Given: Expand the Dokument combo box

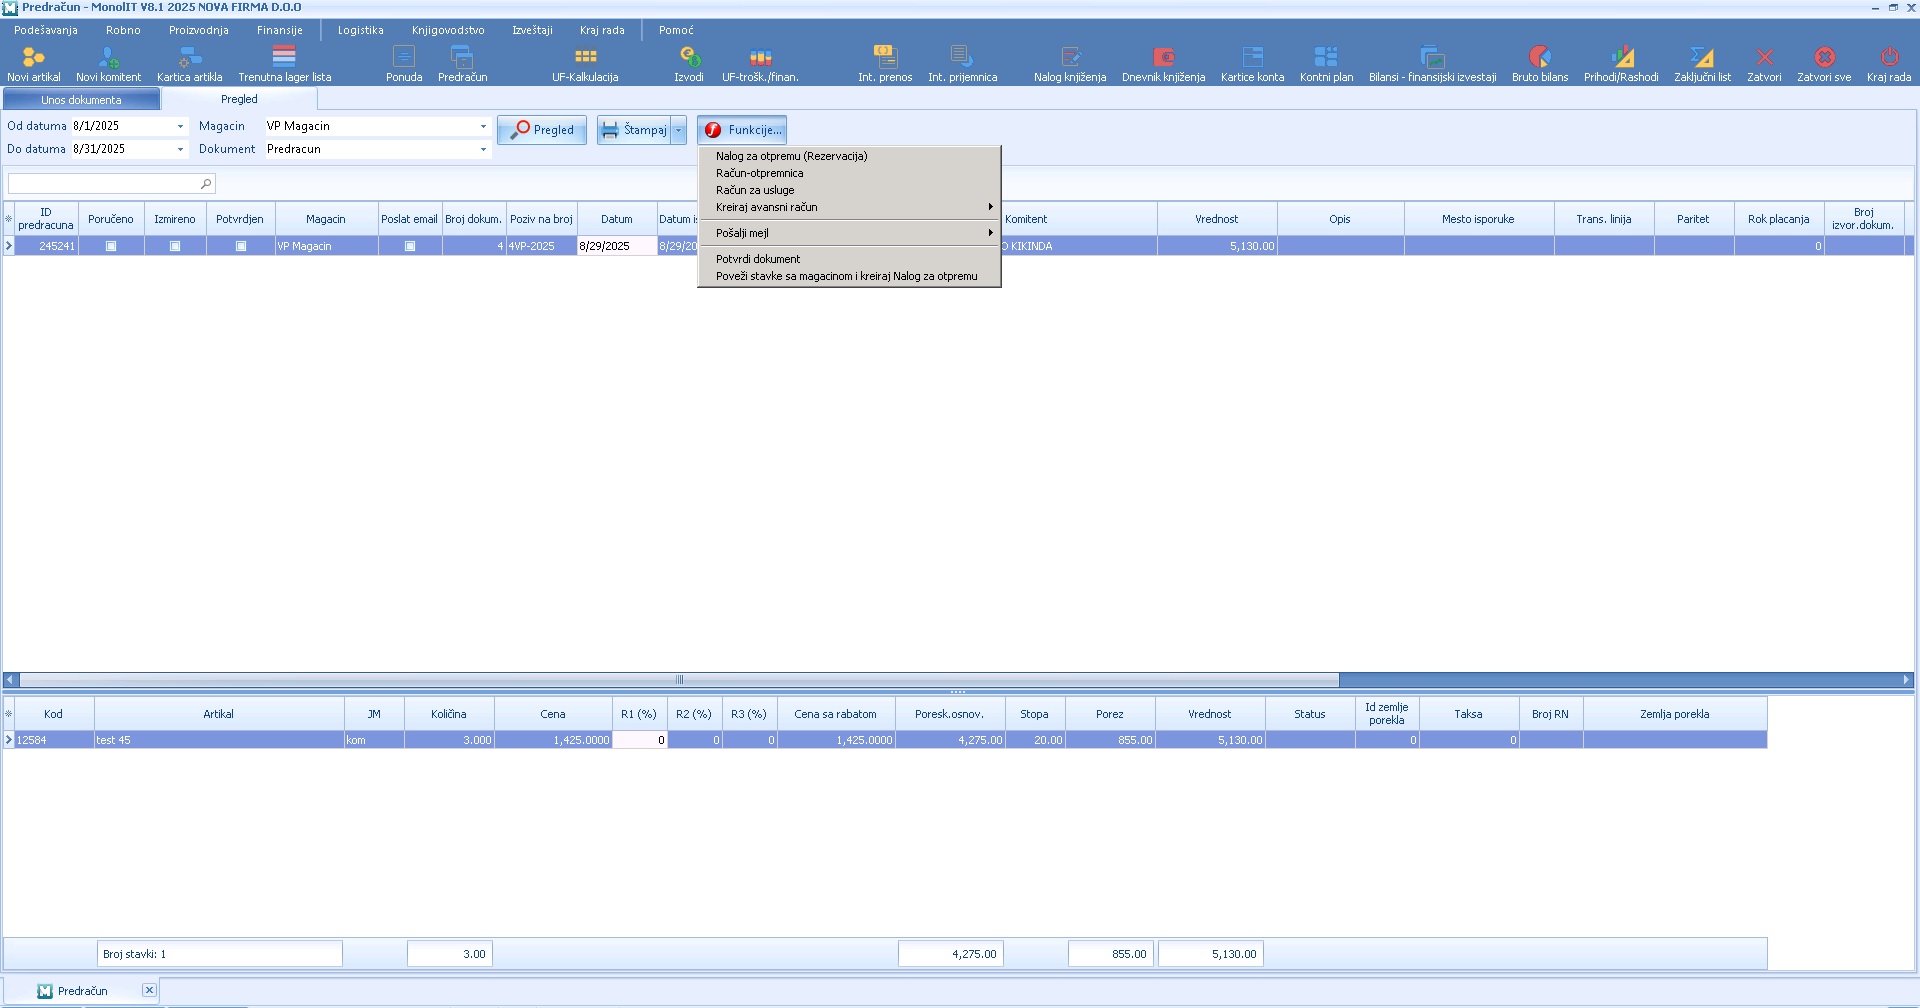Looking at the screenshot, I should coord(483,150).
